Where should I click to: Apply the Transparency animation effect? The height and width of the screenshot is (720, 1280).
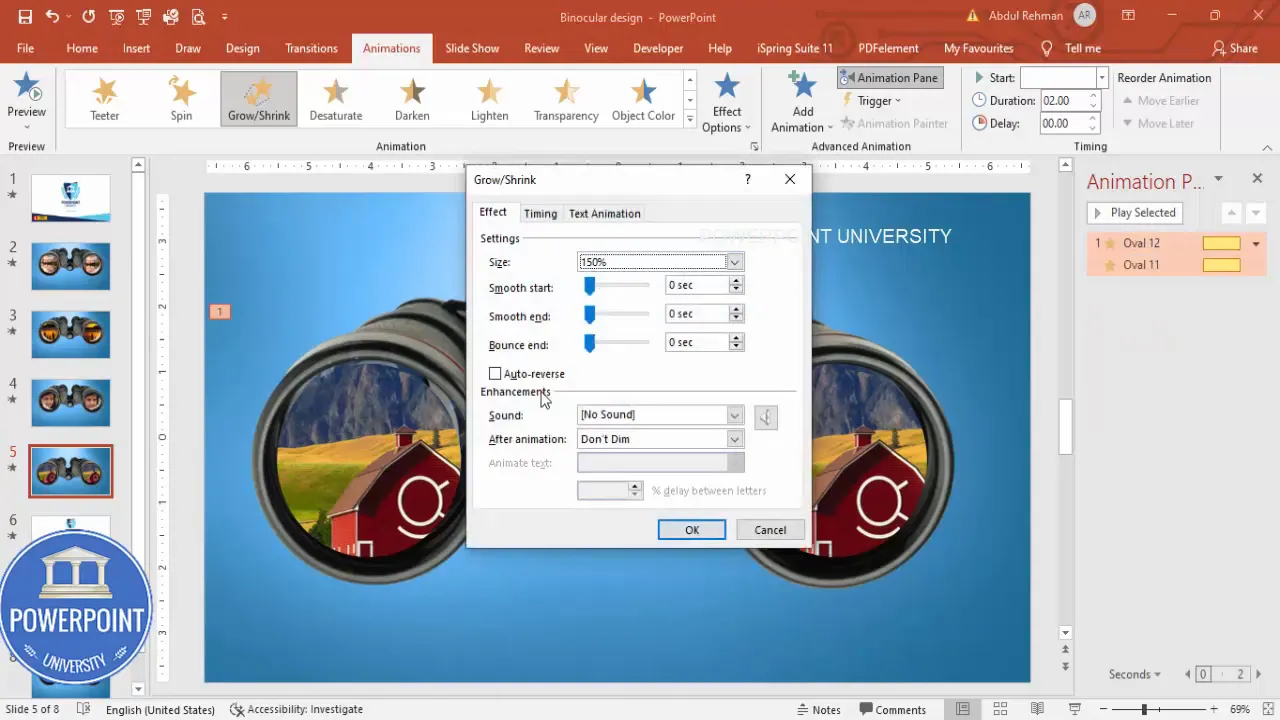[566, 99]
